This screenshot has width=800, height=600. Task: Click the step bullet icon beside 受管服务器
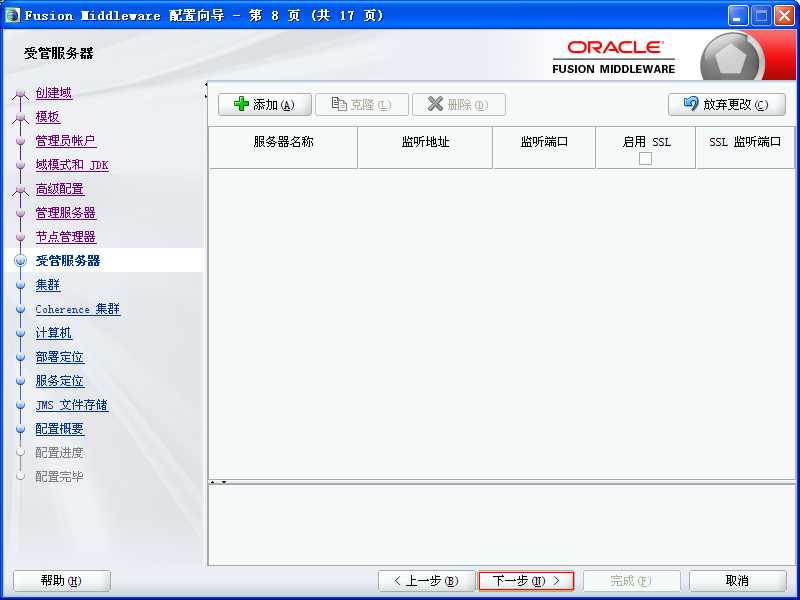click(x=20, y=261)
